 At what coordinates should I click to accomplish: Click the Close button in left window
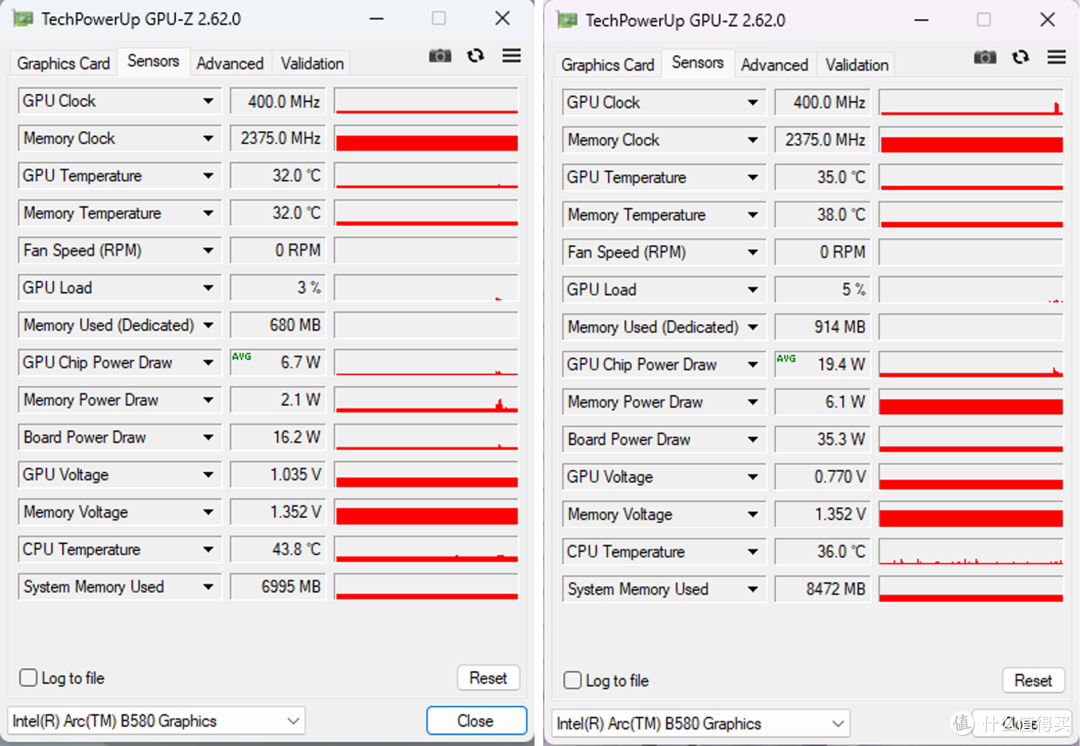coord(476,721)
